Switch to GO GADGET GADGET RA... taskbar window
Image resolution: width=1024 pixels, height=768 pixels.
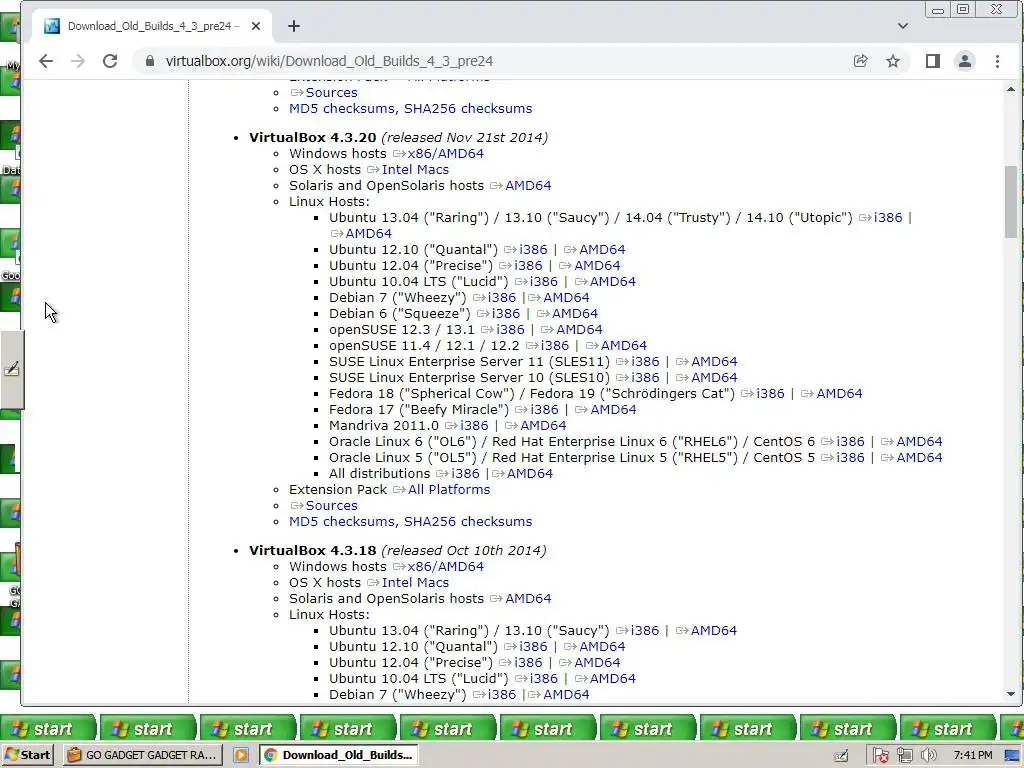tap(142, 755)
